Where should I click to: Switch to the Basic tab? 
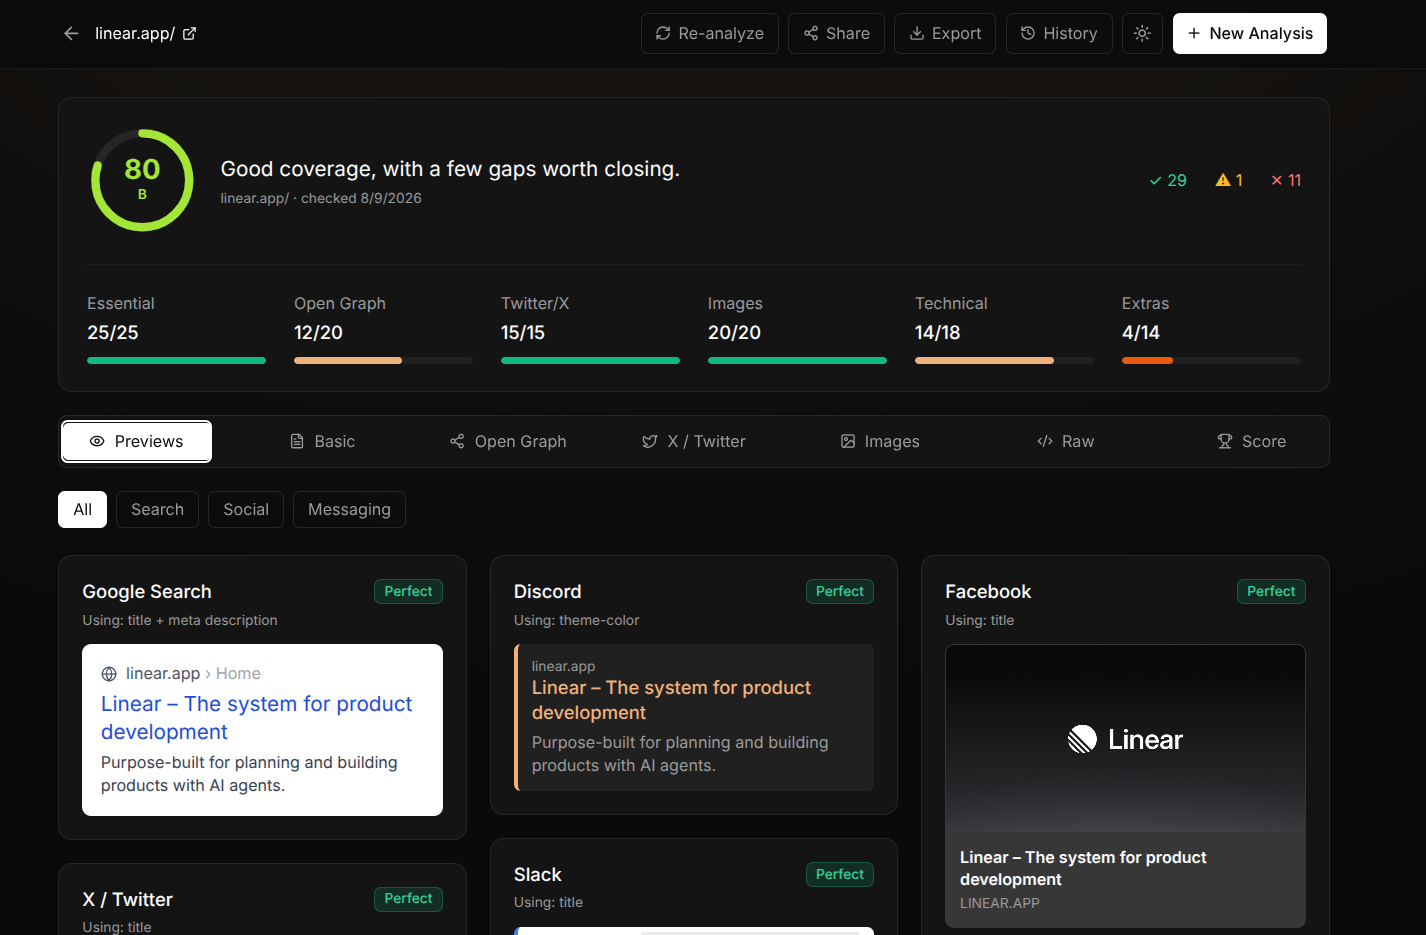point(322,441)
